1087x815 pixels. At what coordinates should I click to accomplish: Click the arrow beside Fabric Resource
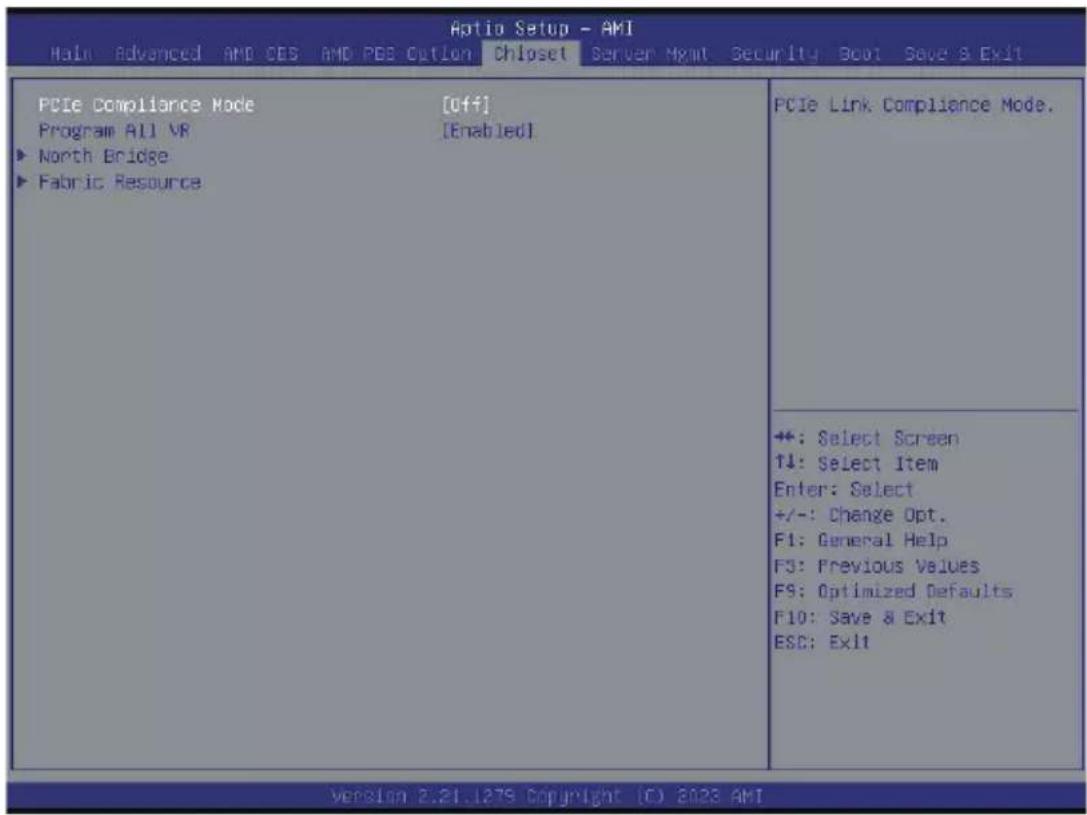point(22,182)
